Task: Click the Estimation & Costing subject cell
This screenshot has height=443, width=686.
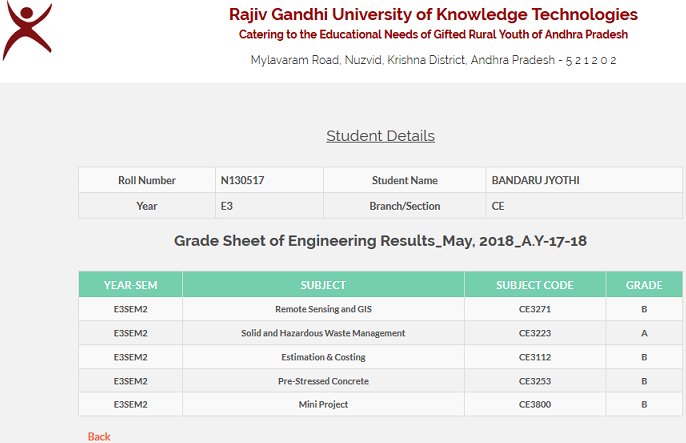Action: click(x=323, y=357)
